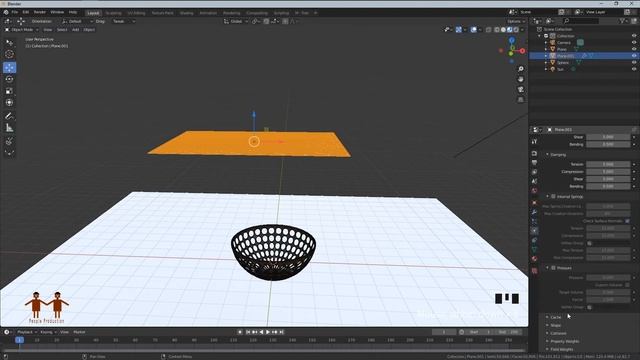Click the zoom magnifier in viewport

click(521, 69)
